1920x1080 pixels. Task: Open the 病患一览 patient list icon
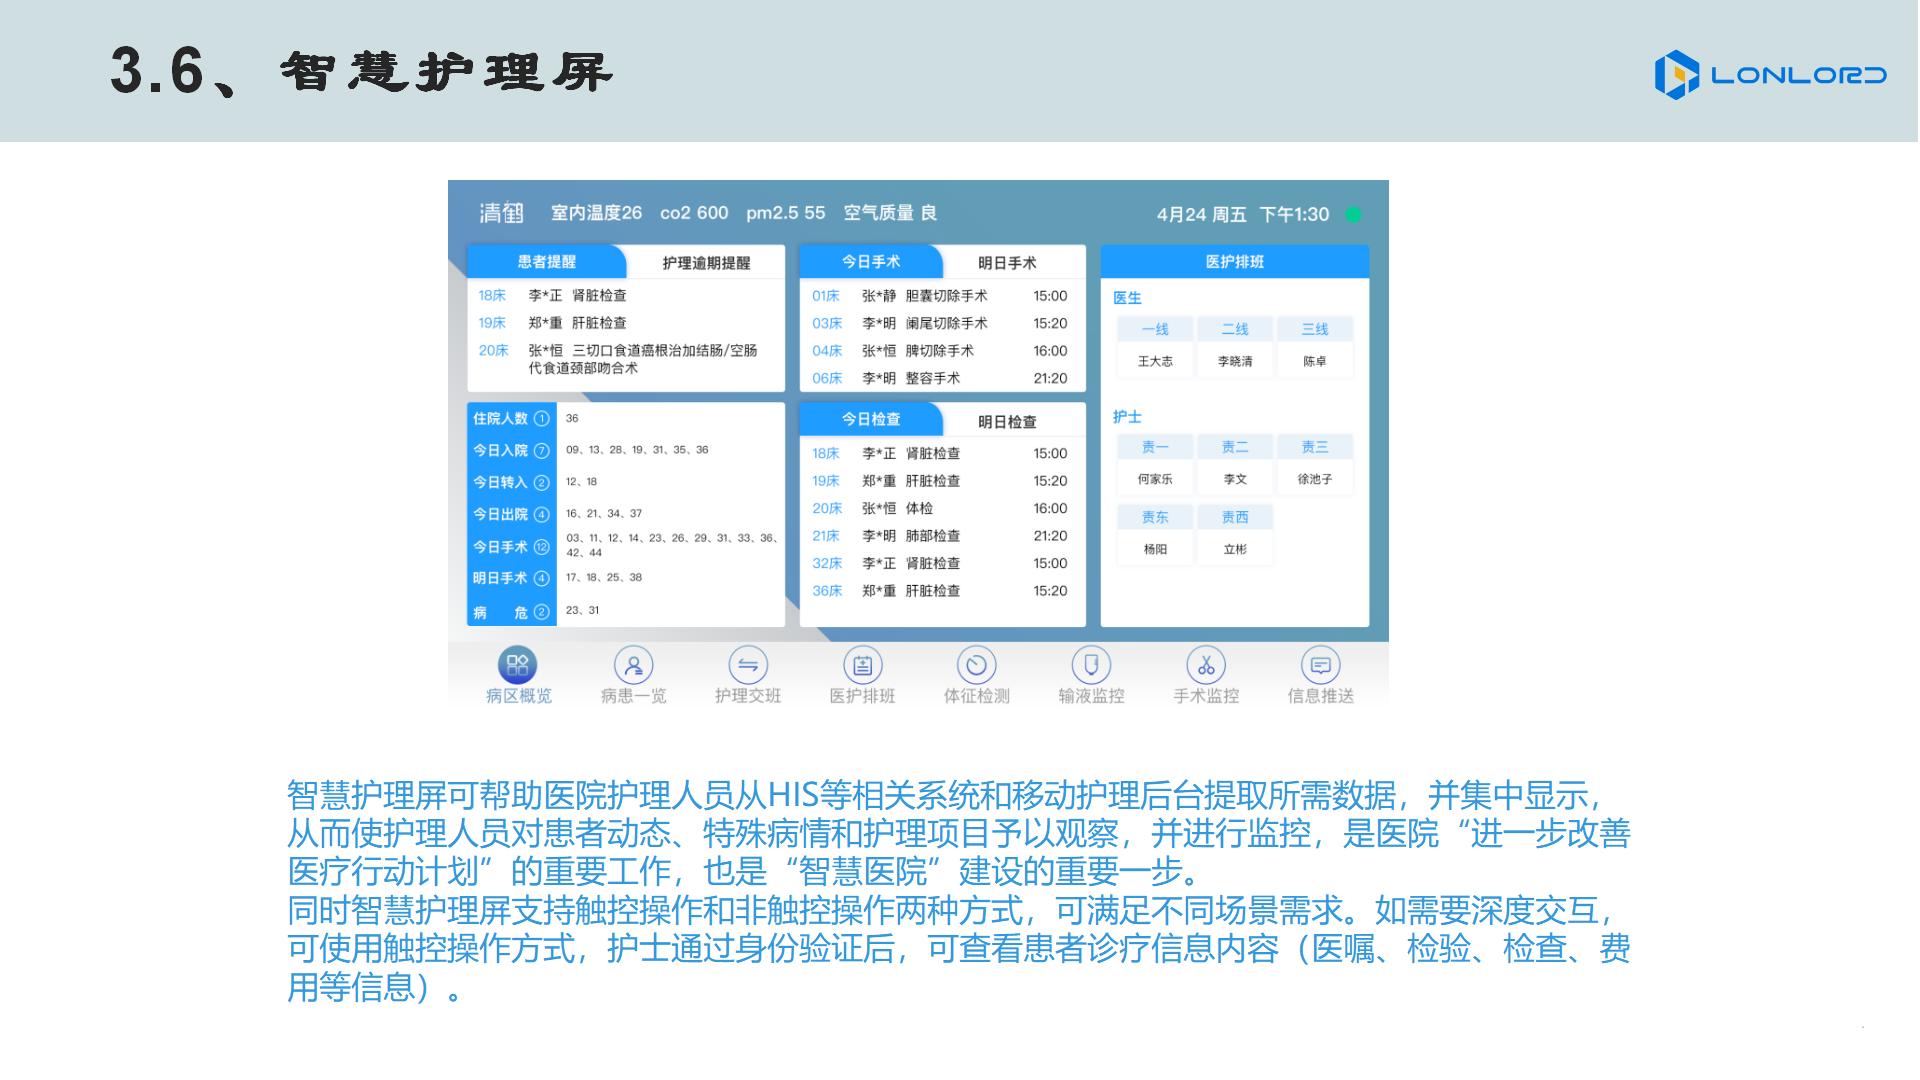pyautogui.click(x=635, y=663)
